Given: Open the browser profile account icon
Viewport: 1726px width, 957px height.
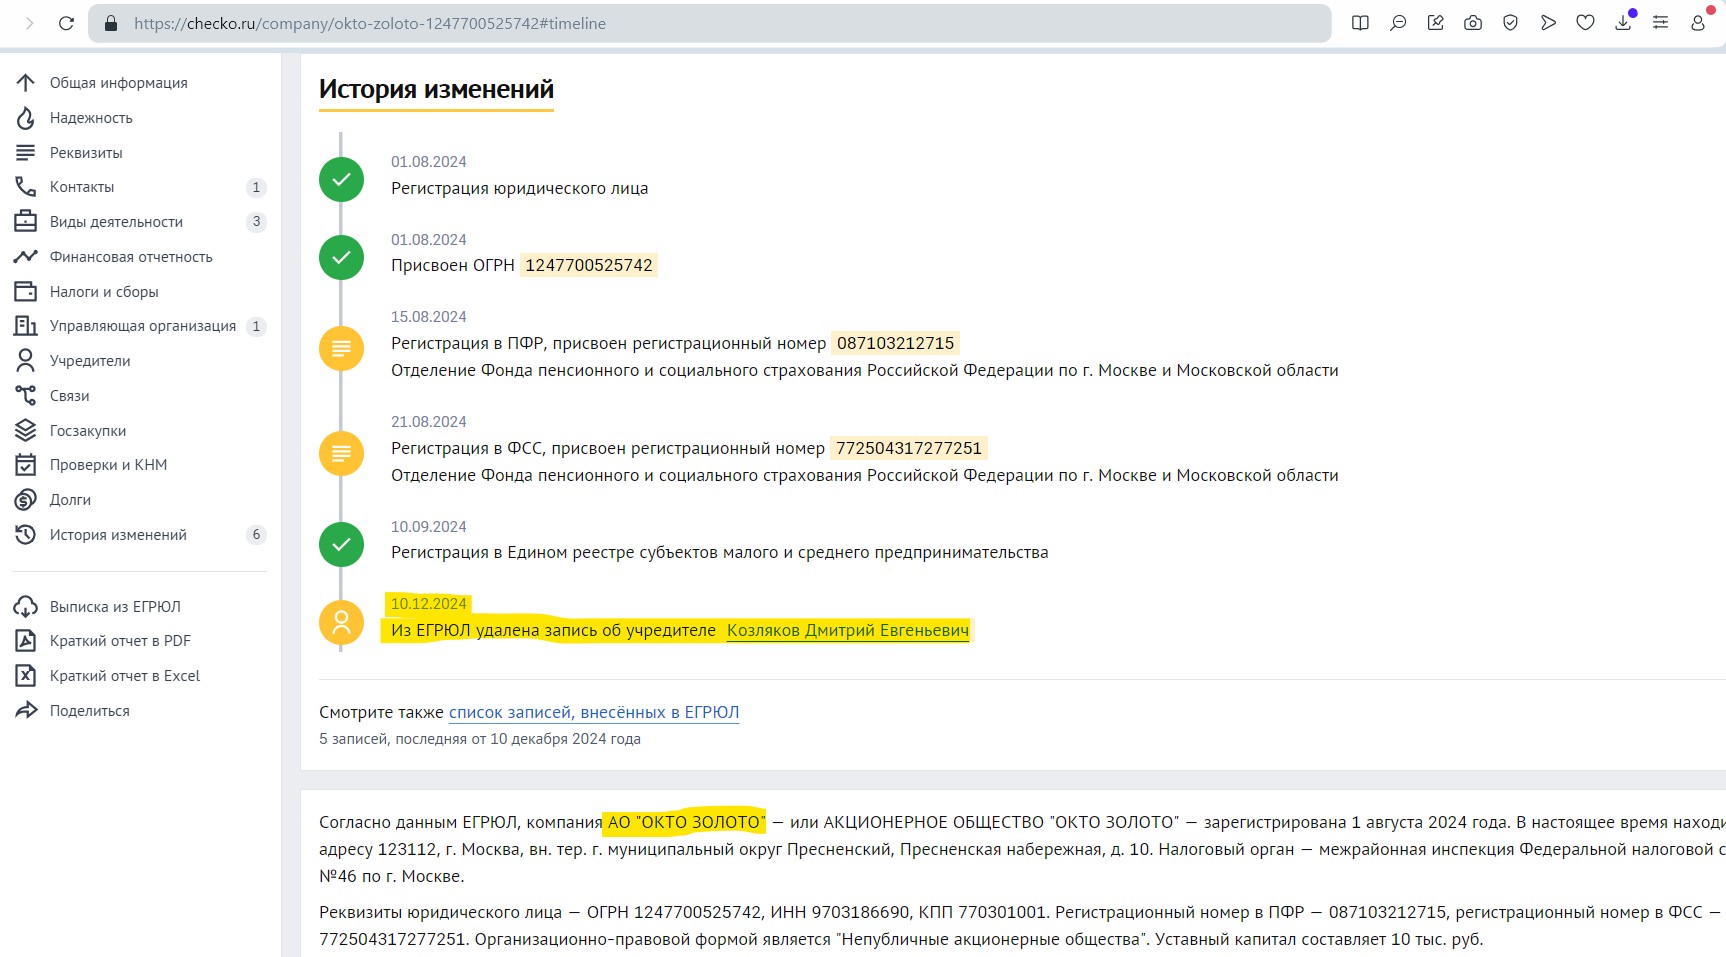Looking at the screenshot, I should tap(1698, 23).
